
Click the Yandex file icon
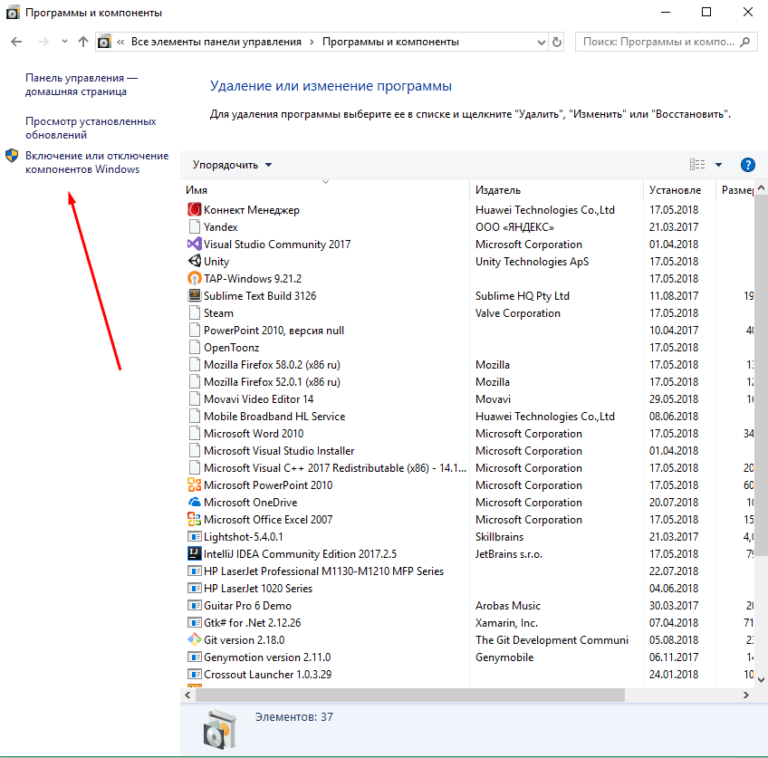coord(194,227)
